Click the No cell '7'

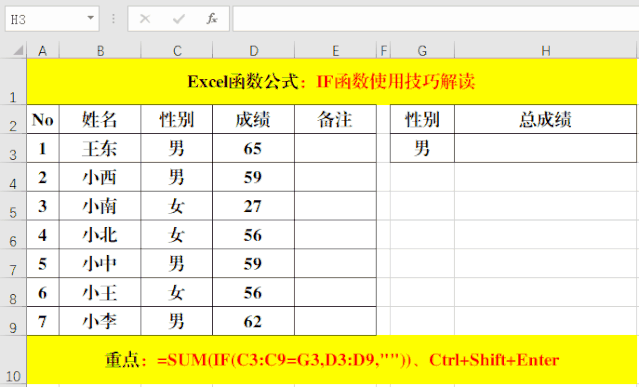click(x=43, y=321)
